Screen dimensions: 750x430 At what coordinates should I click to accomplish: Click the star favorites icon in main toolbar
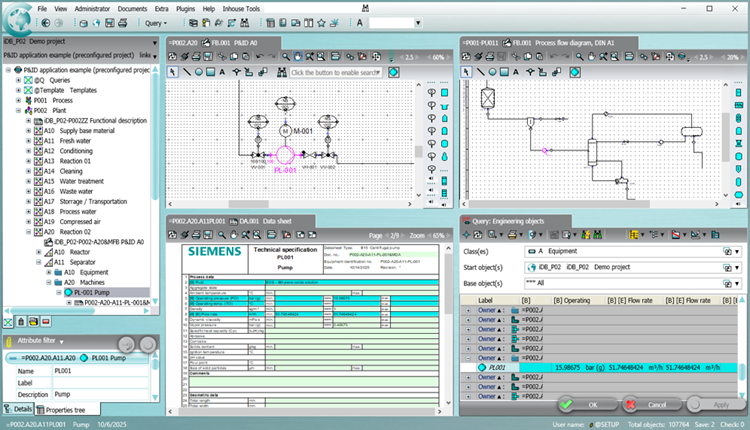tap(321, 23)
